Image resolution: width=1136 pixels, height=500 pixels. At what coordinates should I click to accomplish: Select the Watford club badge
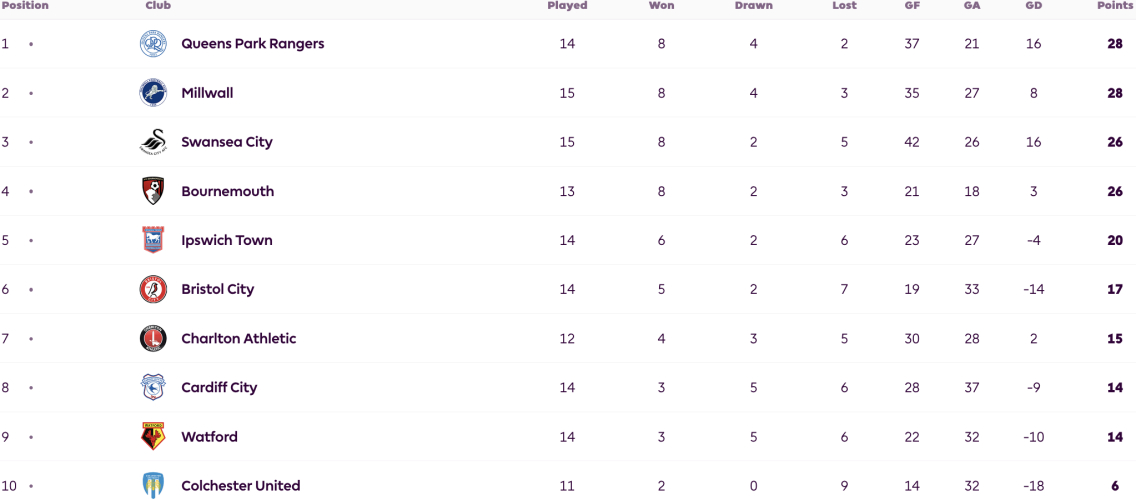pos(153,436)
